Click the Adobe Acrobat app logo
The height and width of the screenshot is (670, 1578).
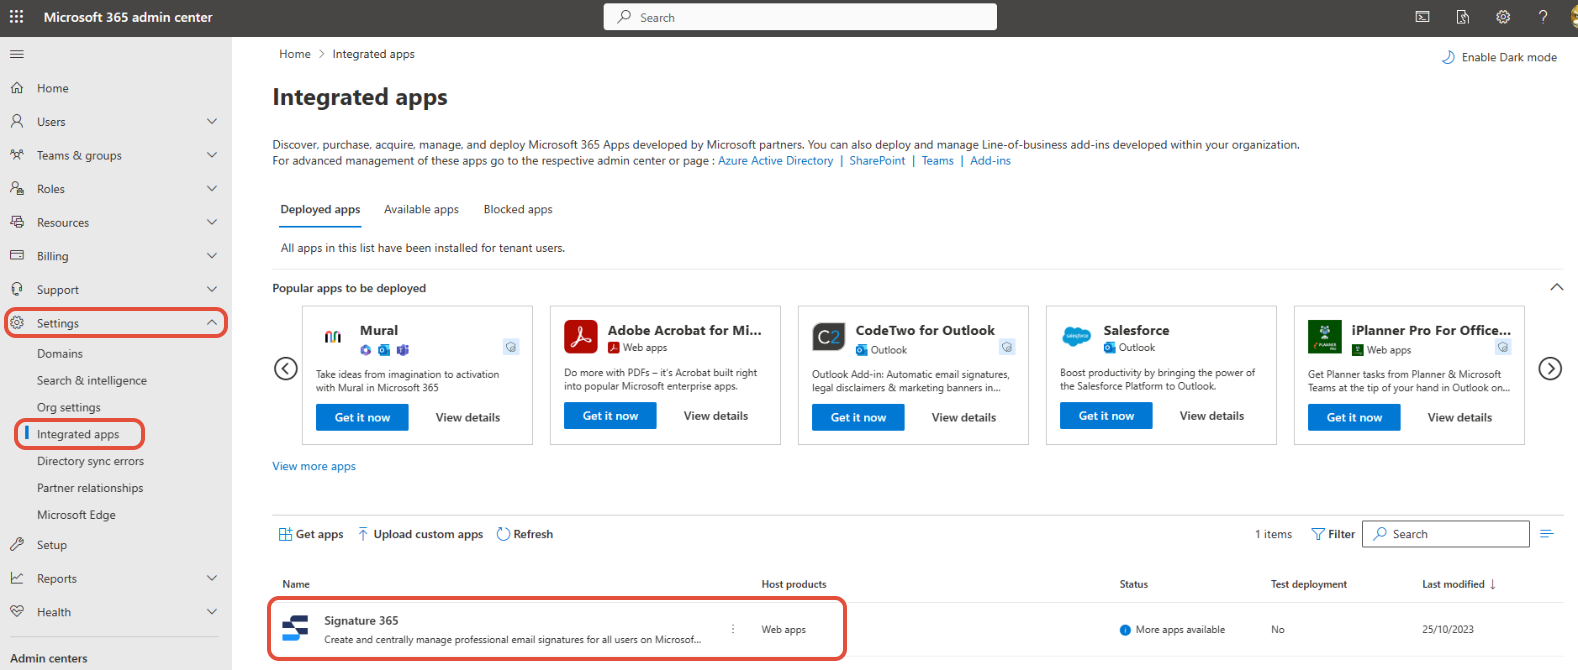[x=581, y=337]
